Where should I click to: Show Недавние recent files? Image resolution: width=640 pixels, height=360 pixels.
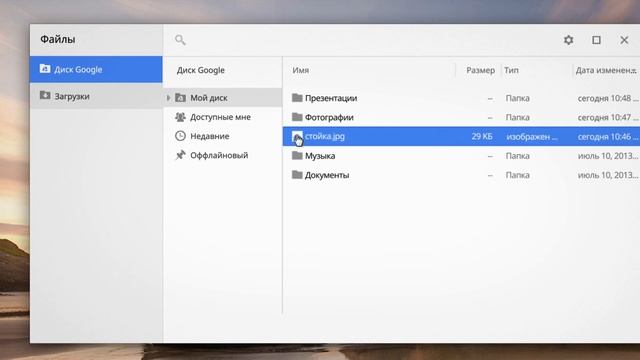(223, 136)
